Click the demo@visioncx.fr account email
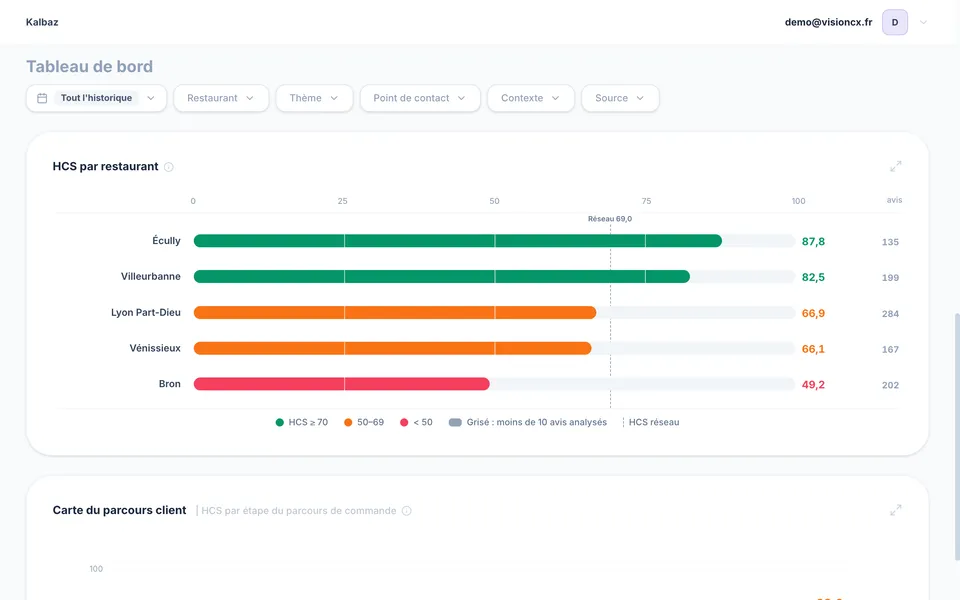The height and width of the screenshot is (600, 960). [x=828, y=22]
